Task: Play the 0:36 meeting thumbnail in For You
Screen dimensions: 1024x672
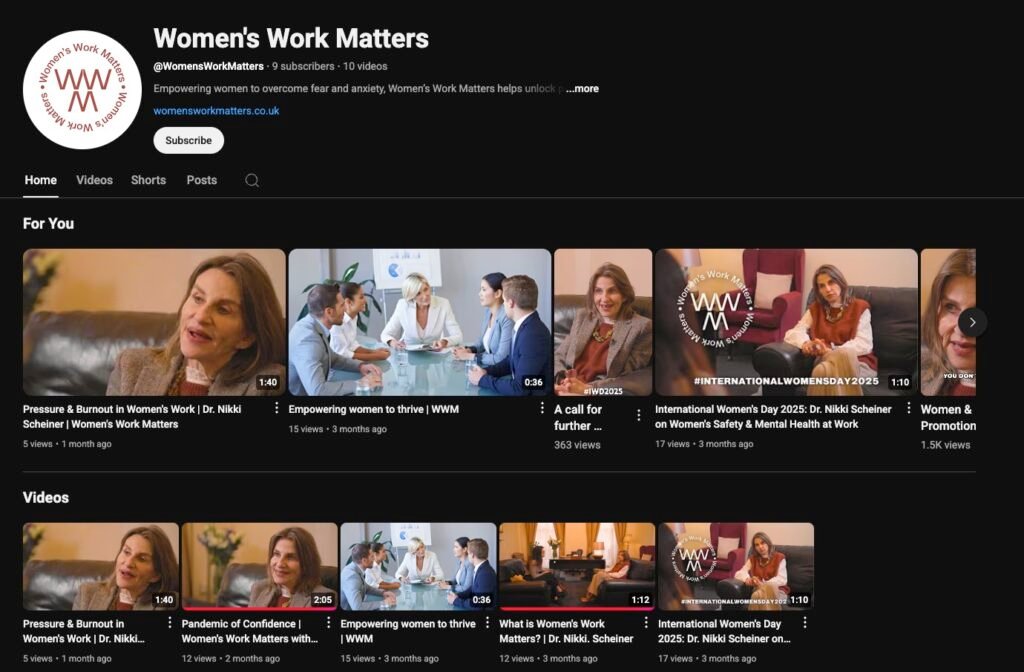Action: (420, 322)
